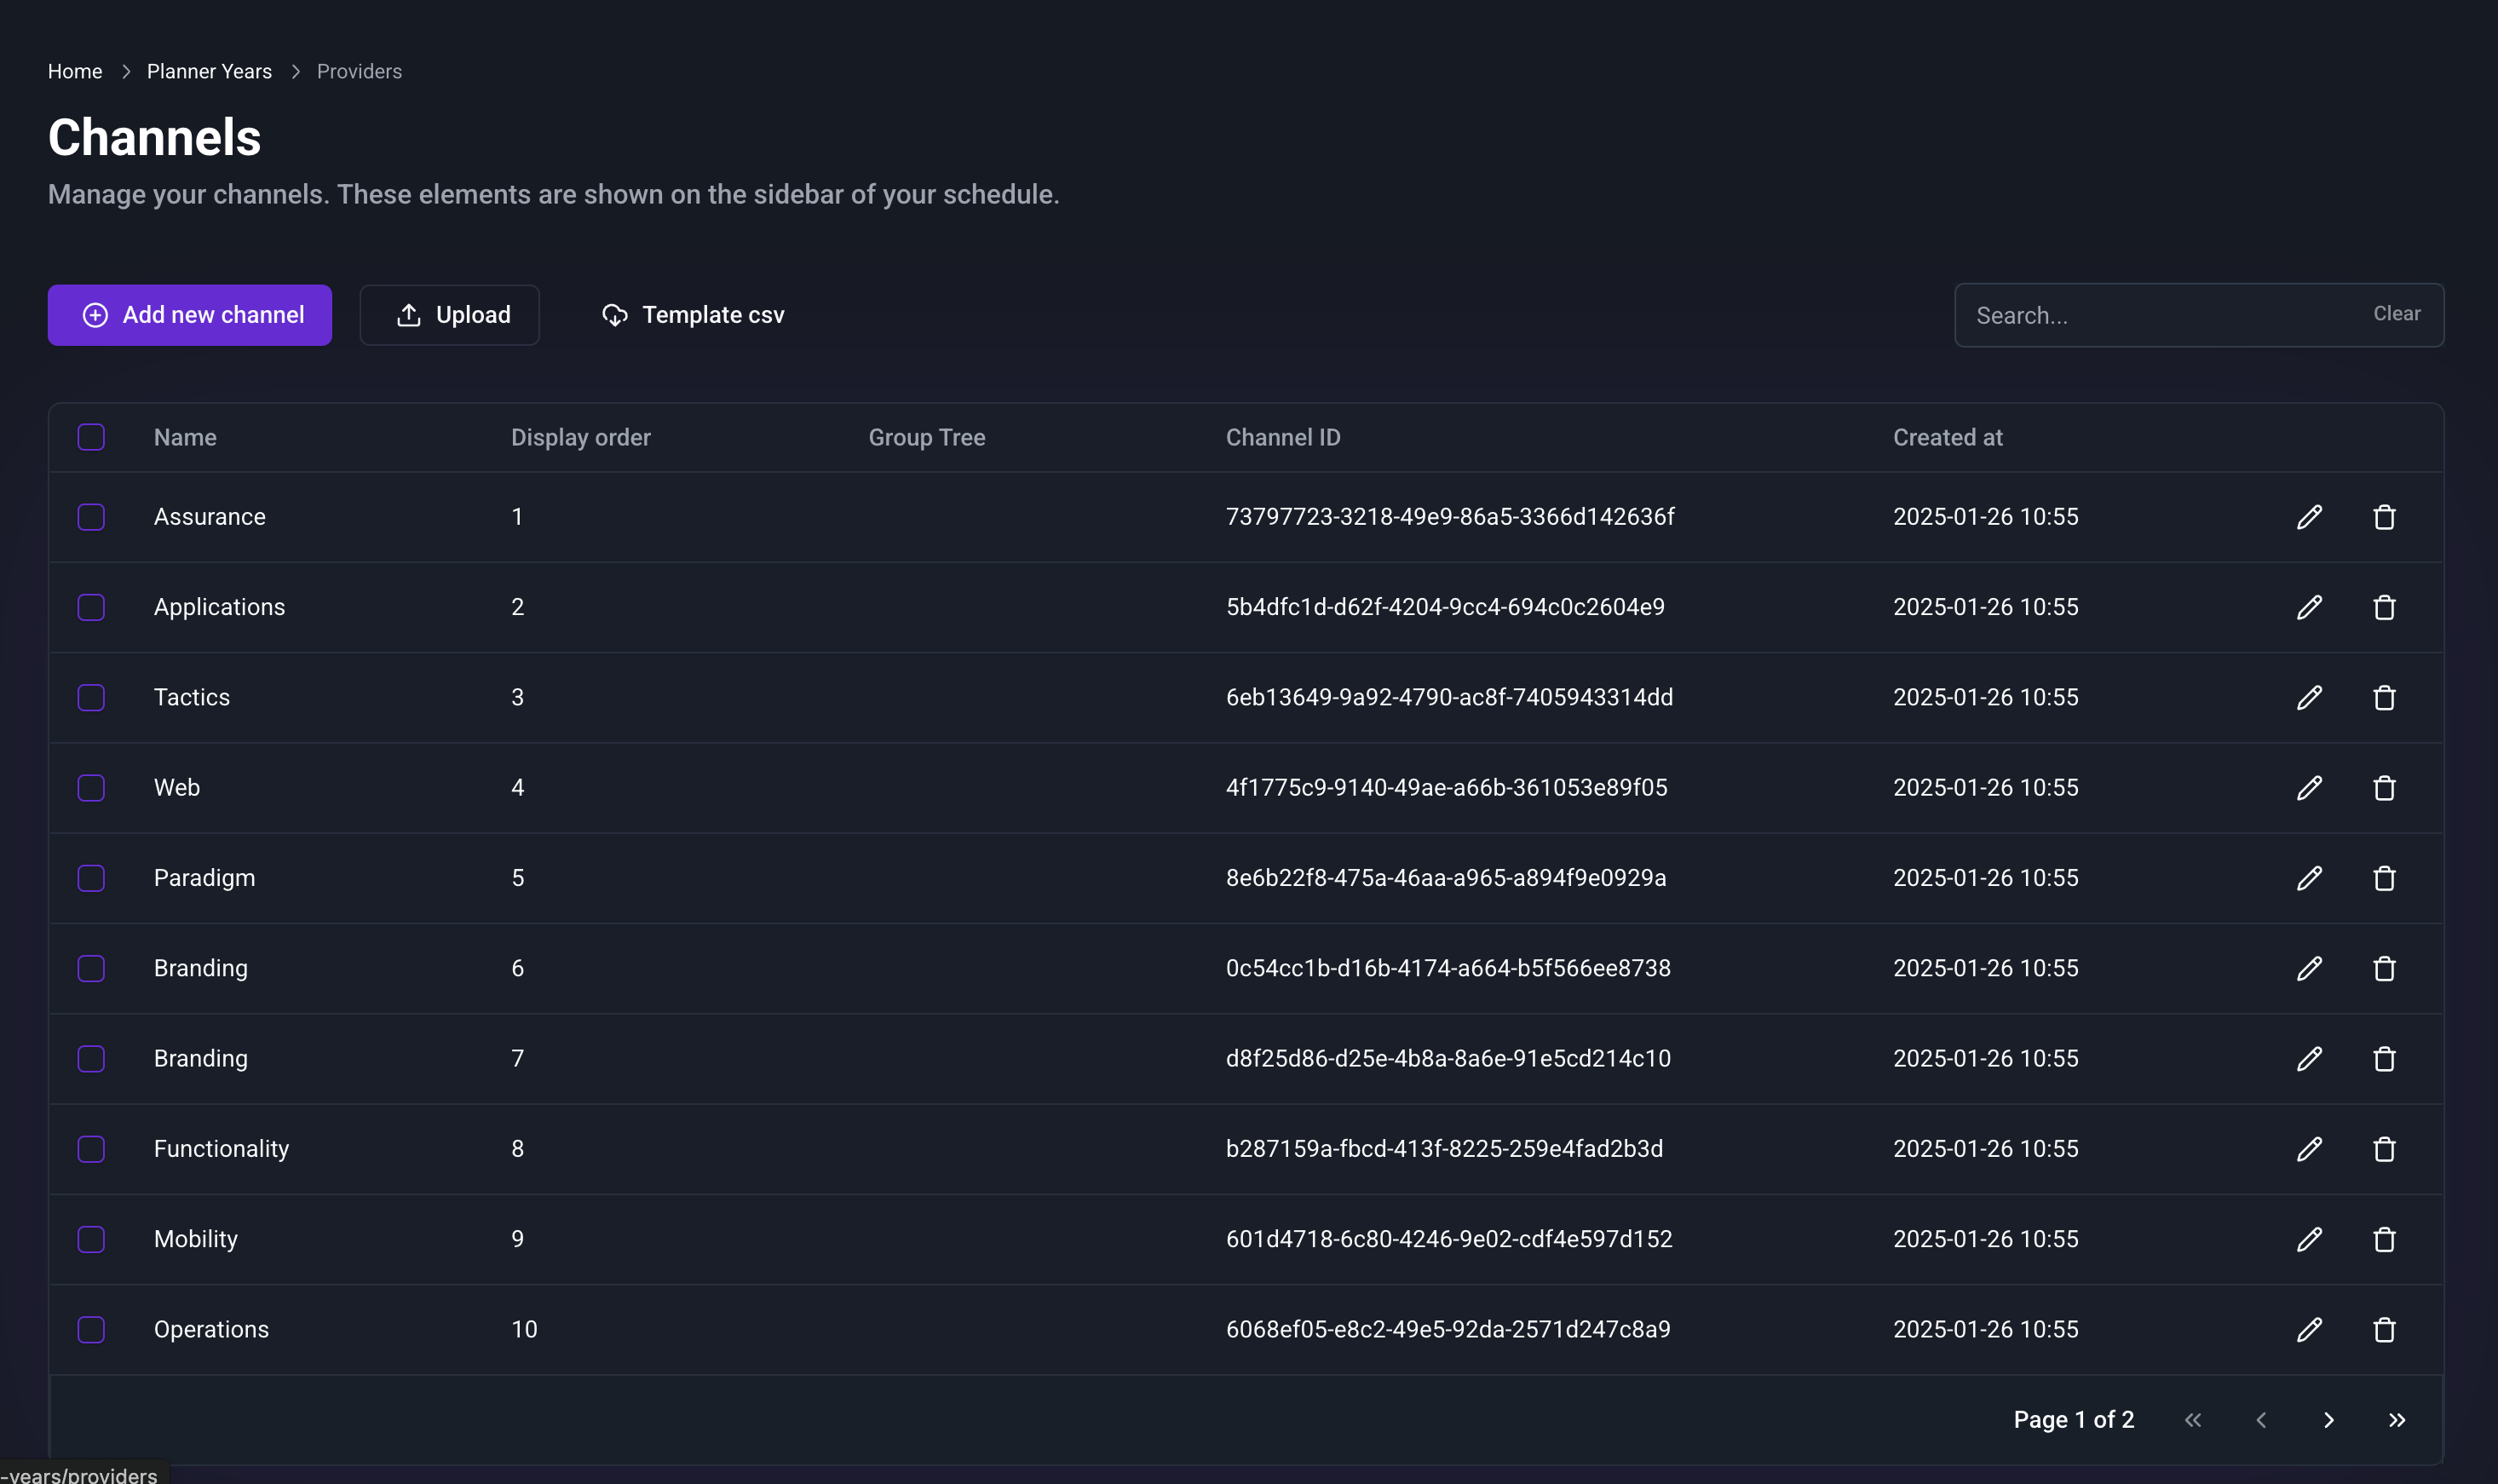The height and width of the screenshot is (1484, 2498).
Task: Delete the Web channel
Action: 2384,788
